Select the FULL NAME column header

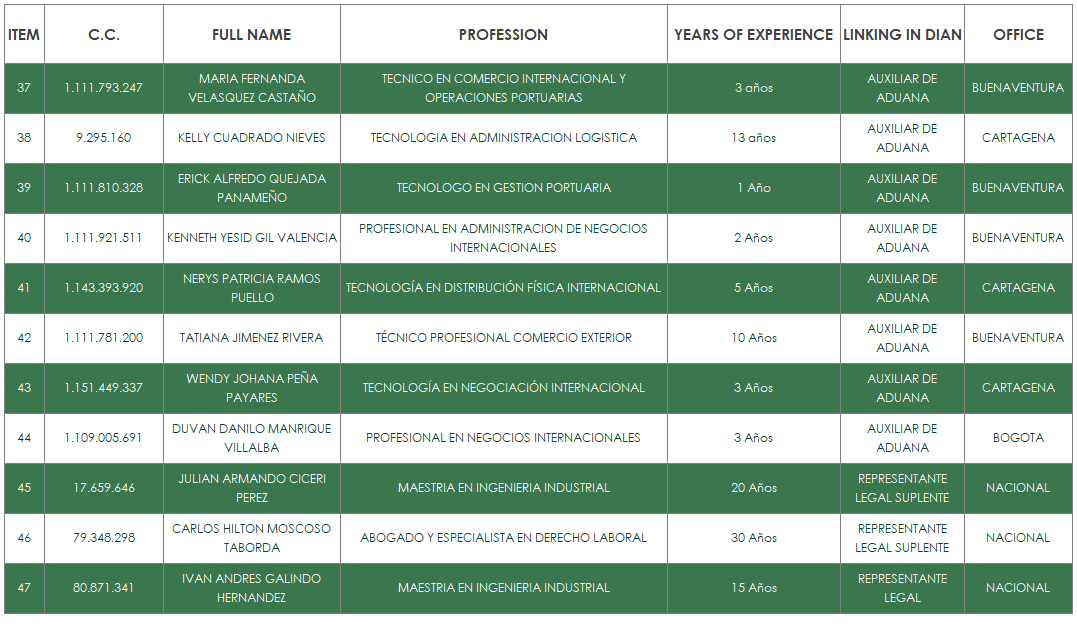(251, 34)
